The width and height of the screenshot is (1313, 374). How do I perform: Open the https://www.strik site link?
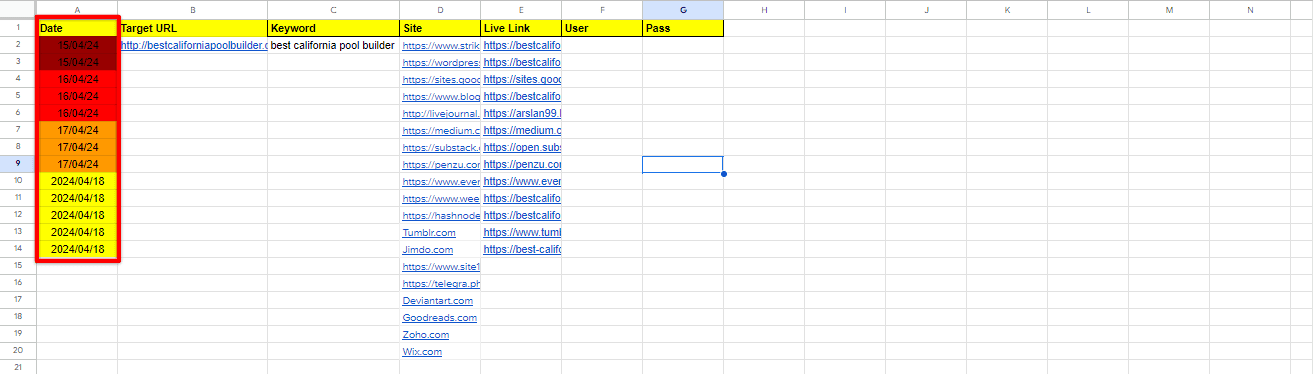tap(441, 46)
